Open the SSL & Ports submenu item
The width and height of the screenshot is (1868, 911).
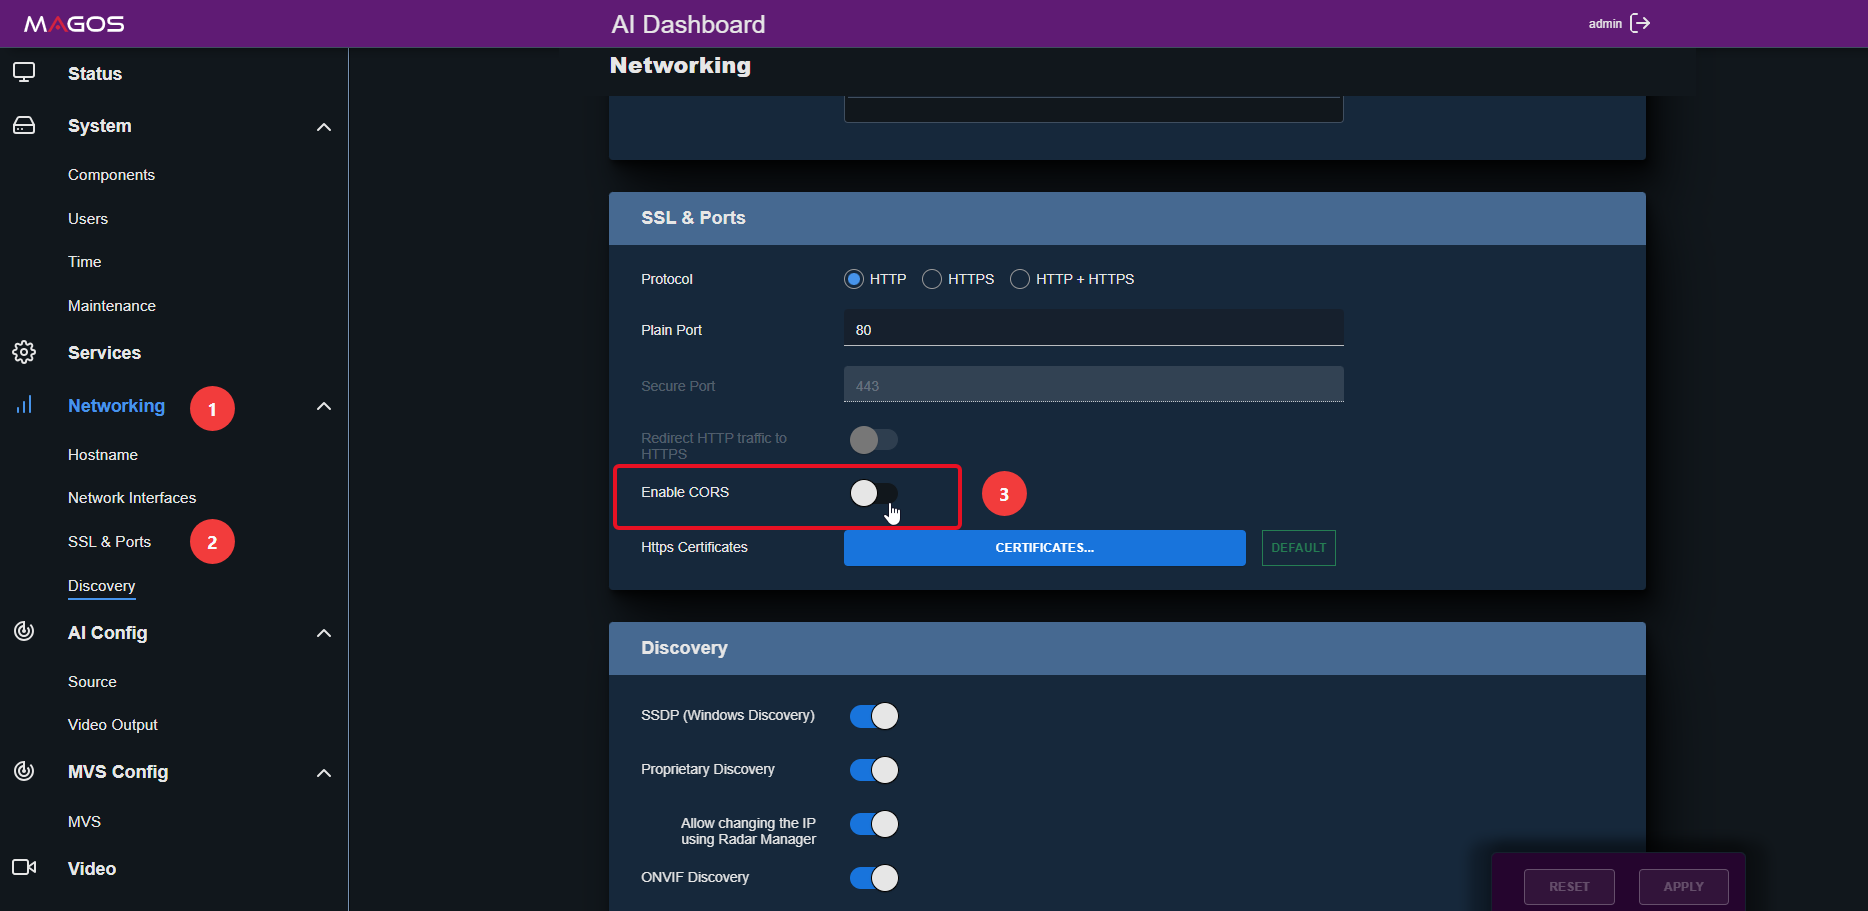coord(110,541)
